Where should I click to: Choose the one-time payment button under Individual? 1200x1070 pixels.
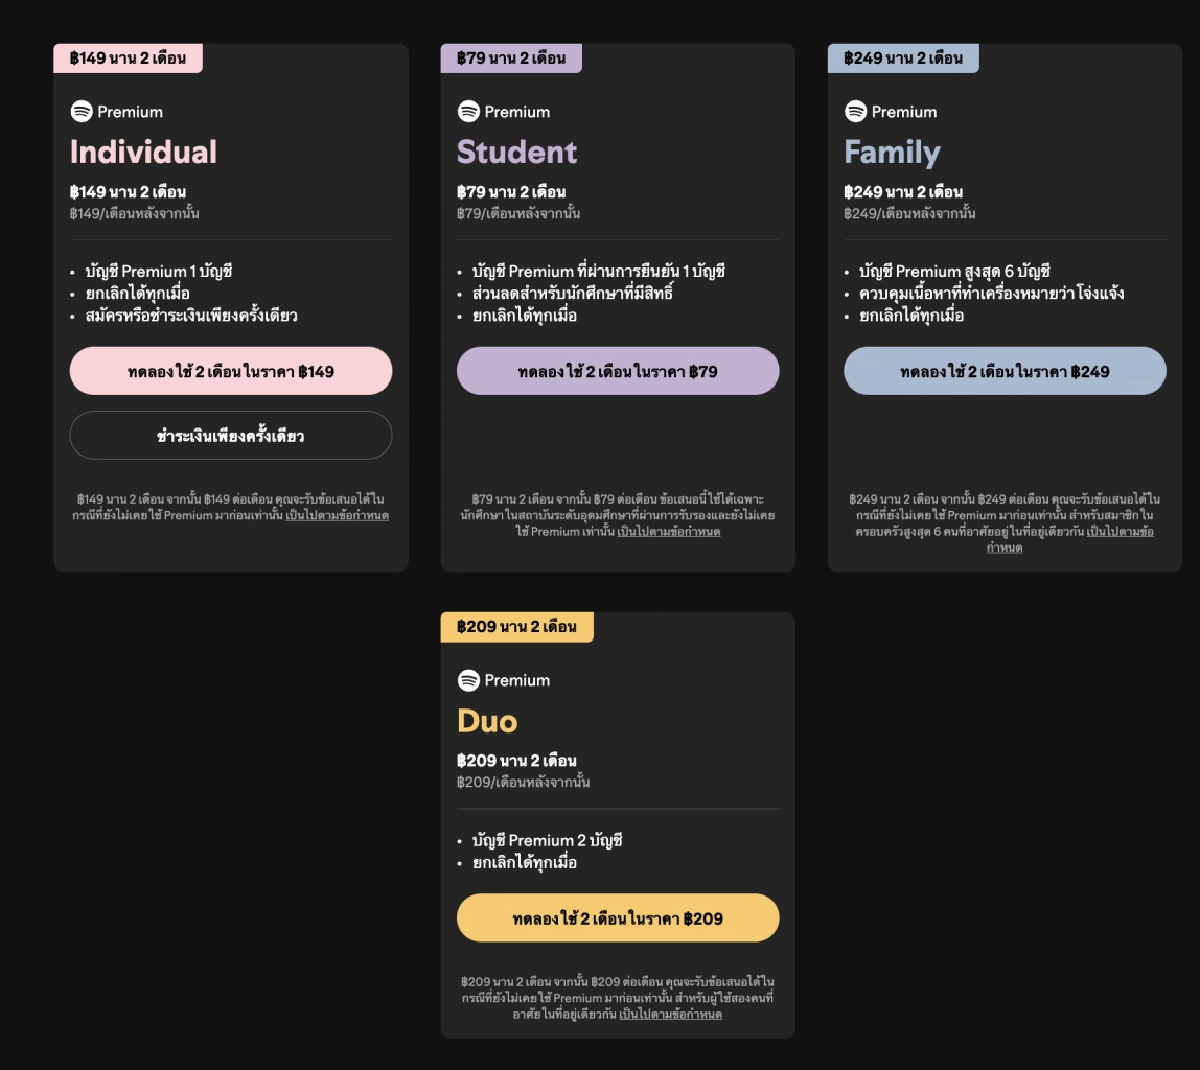pyautogui.click(x=231, y=435)
